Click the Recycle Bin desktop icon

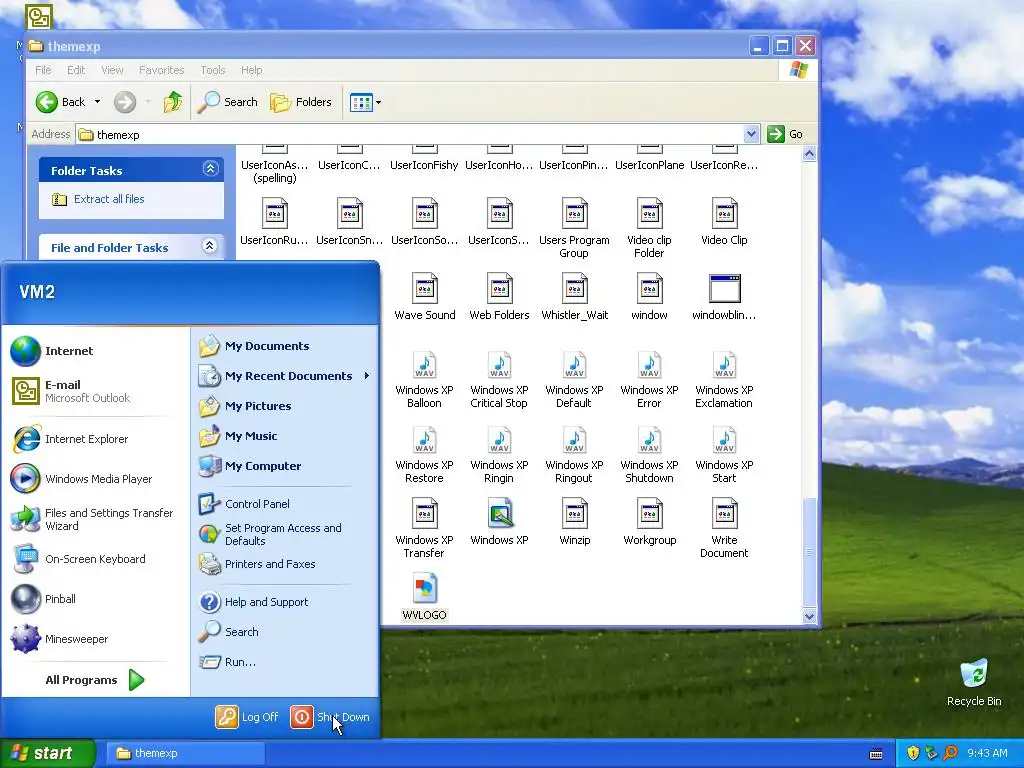[x=974, y=682]
